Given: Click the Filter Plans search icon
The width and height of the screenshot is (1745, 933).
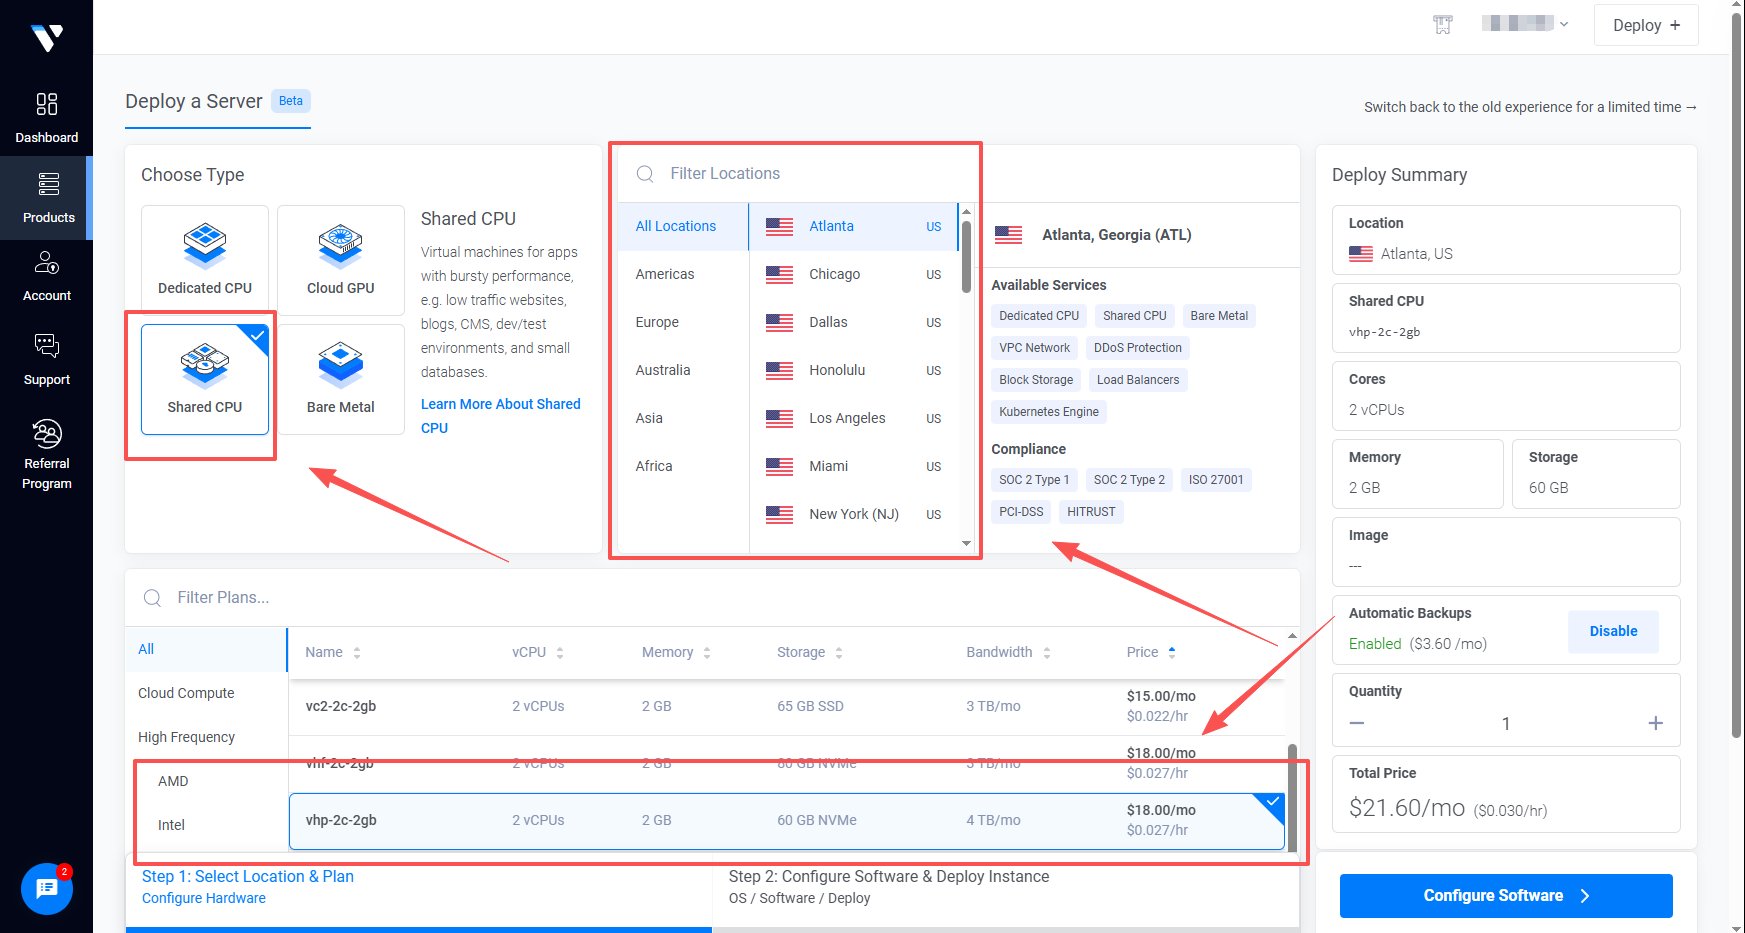Looking at the screenshot, I should click(x=153, y=598).
